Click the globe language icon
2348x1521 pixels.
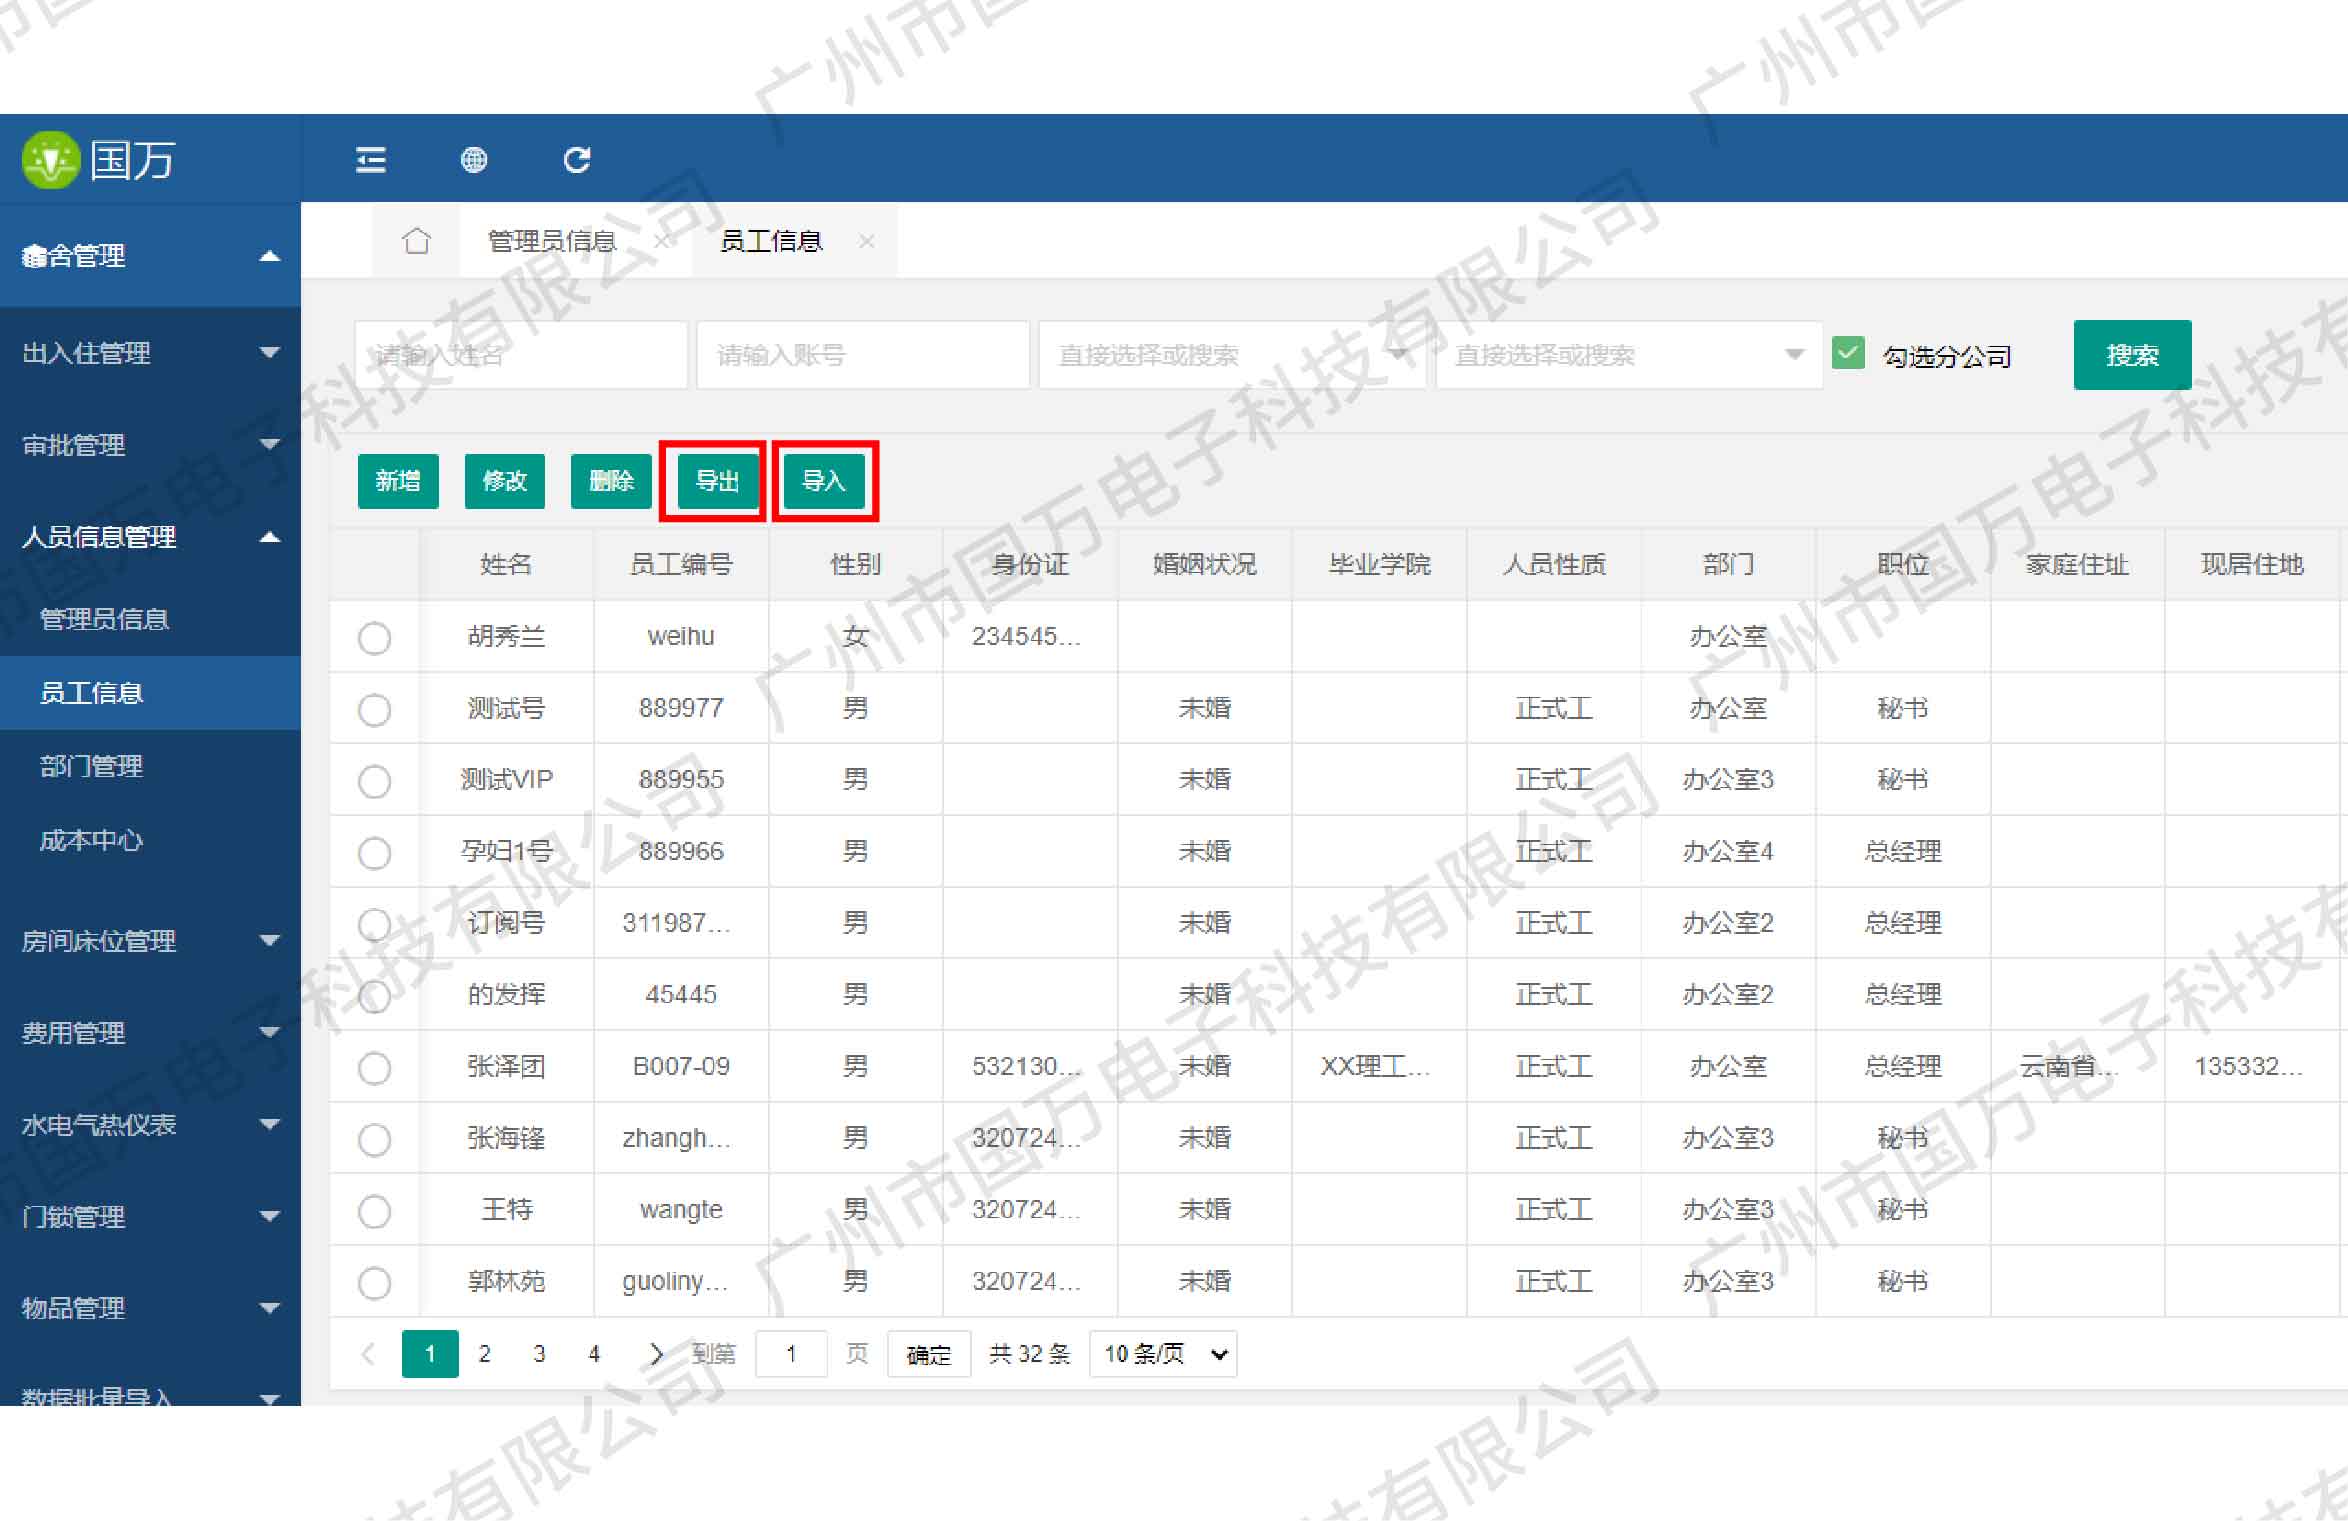[x=474, y=160]
